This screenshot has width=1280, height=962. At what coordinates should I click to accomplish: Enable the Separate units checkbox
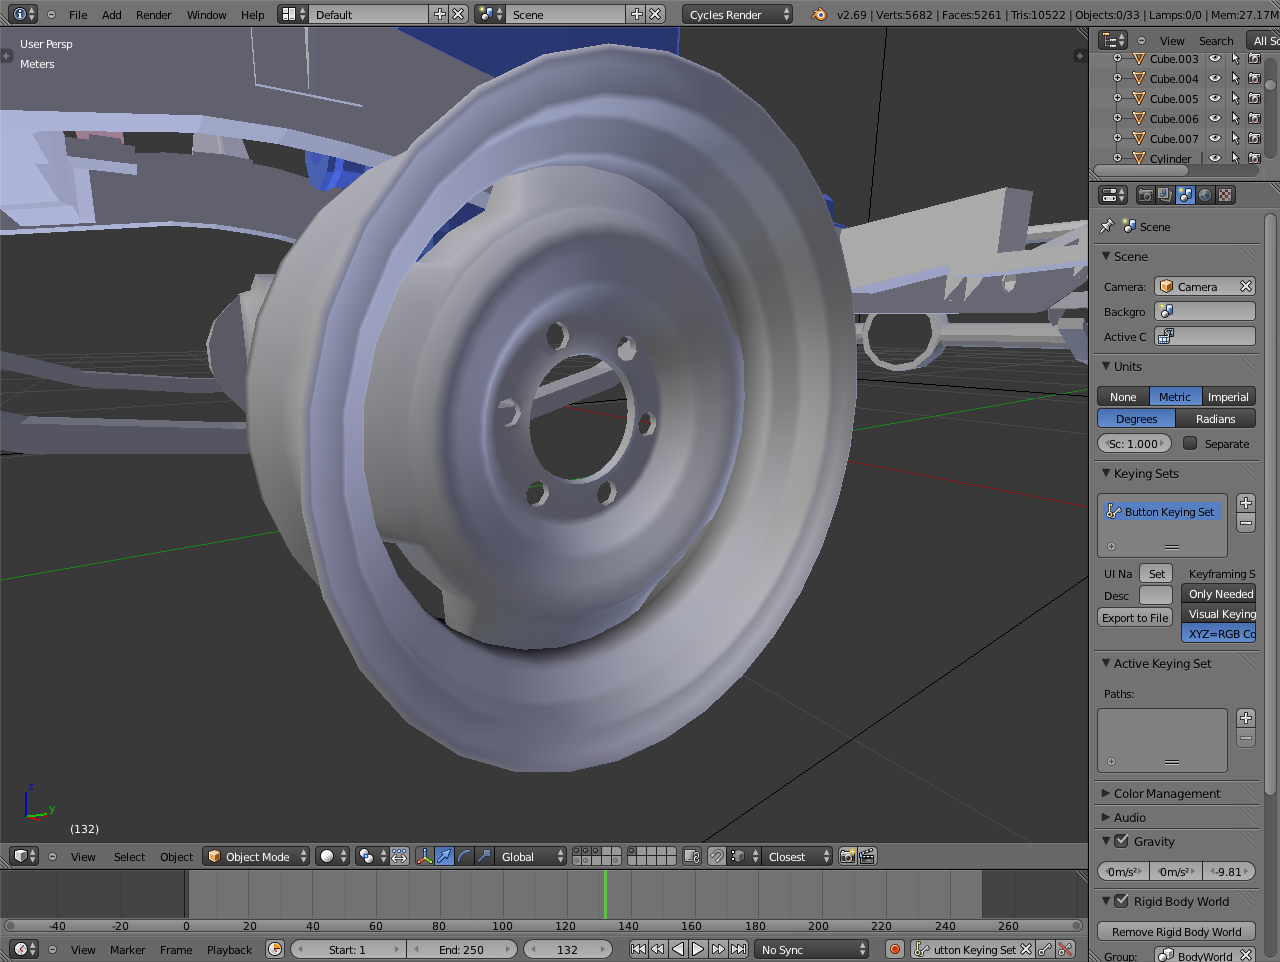point(1190,443)
